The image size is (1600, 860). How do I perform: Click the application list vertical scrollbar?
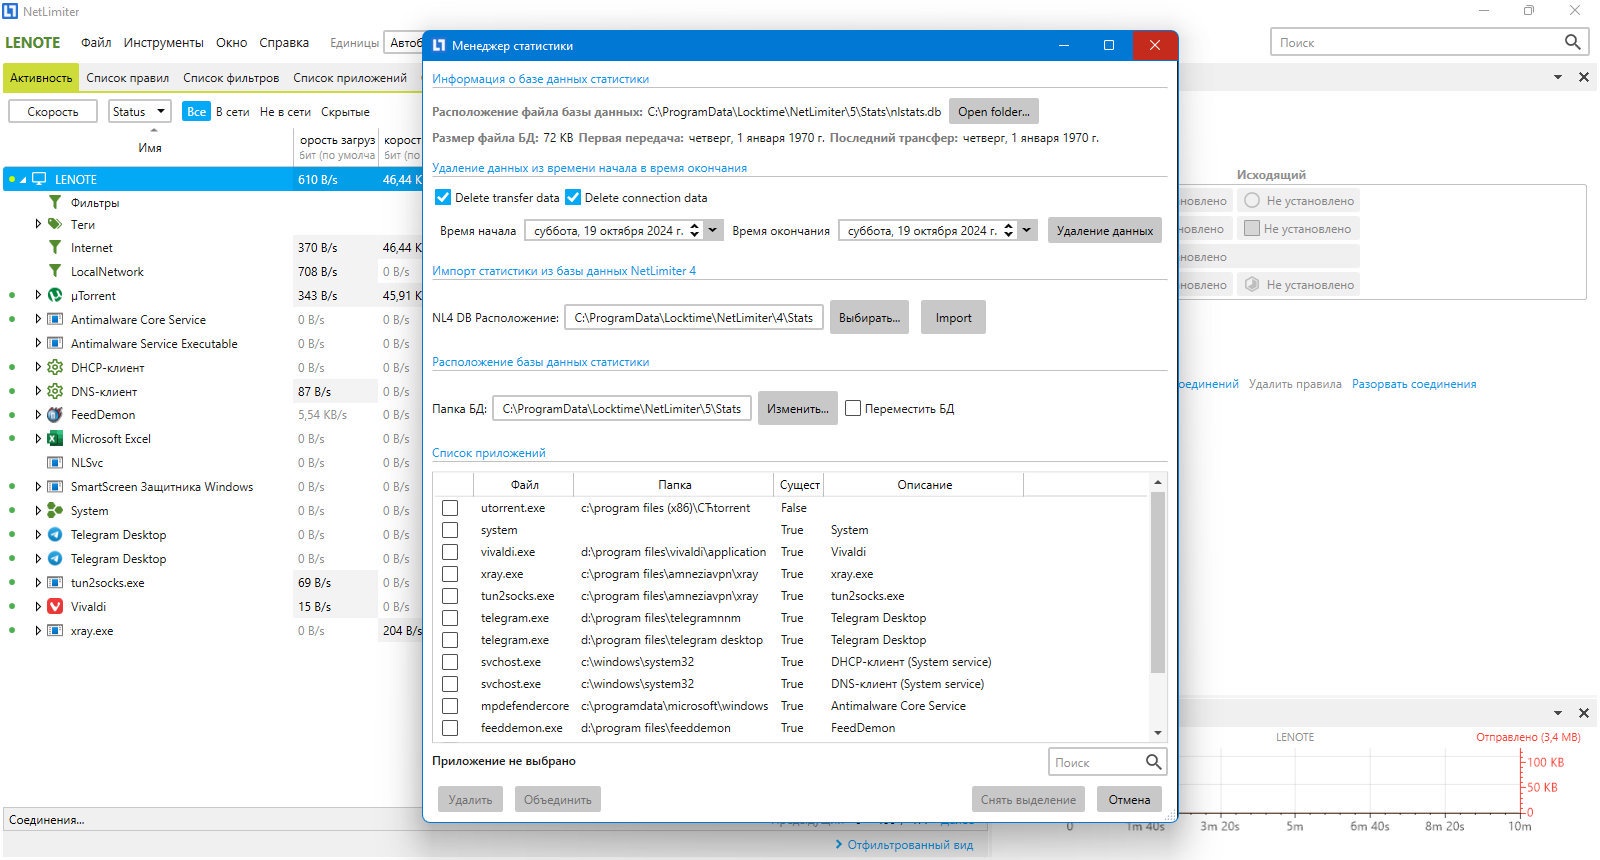1158,608
